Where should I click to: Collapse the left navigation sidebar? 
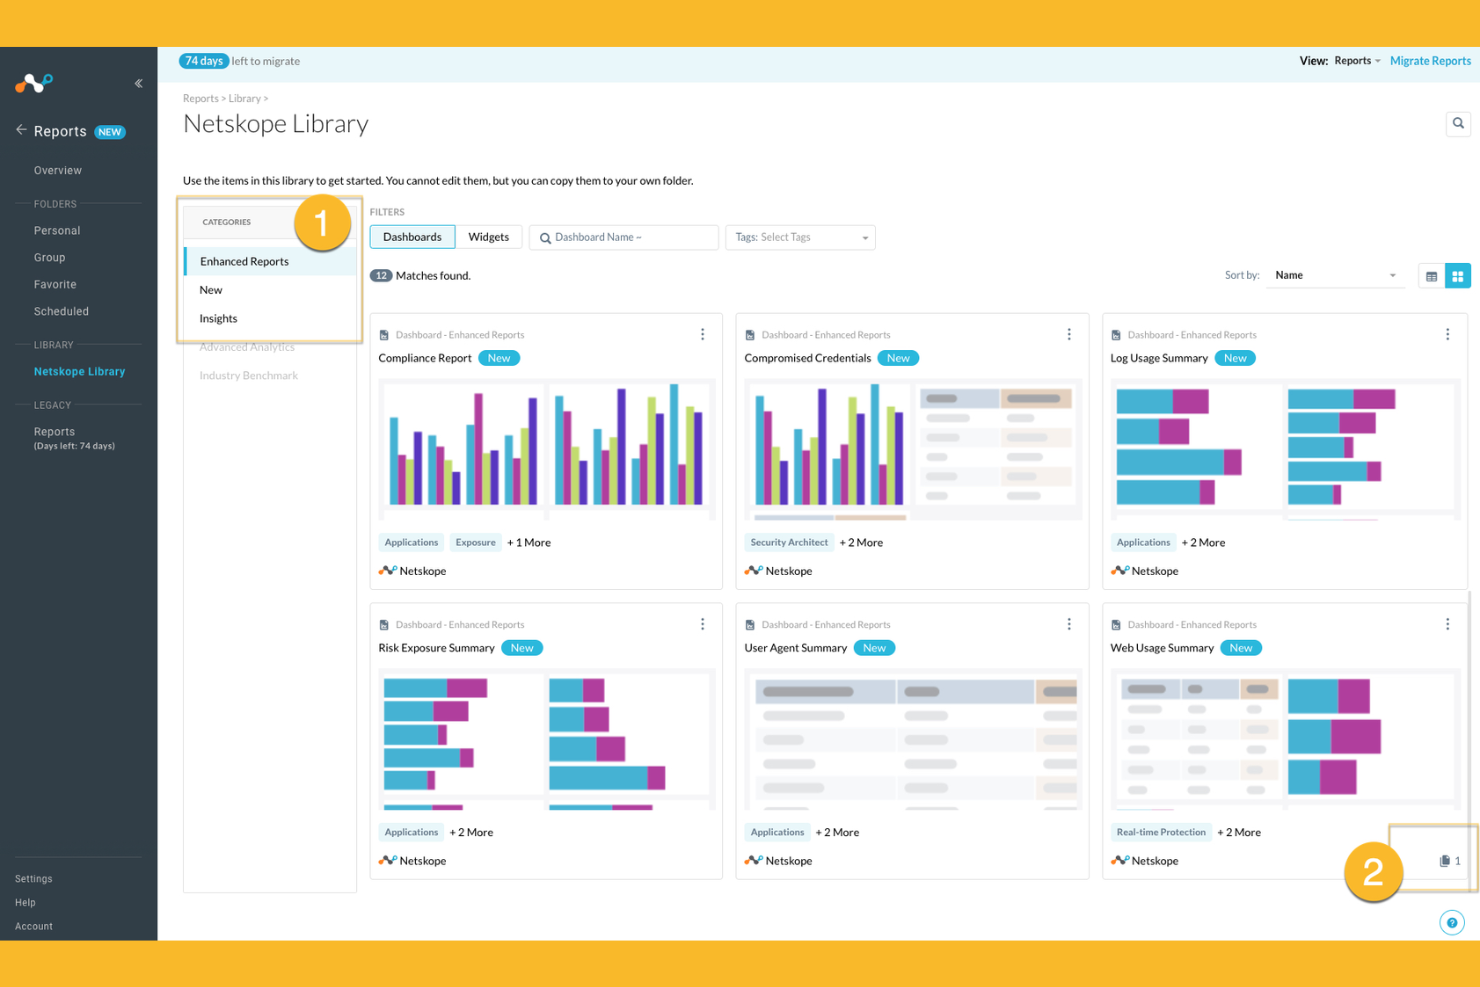click(139, 83)
